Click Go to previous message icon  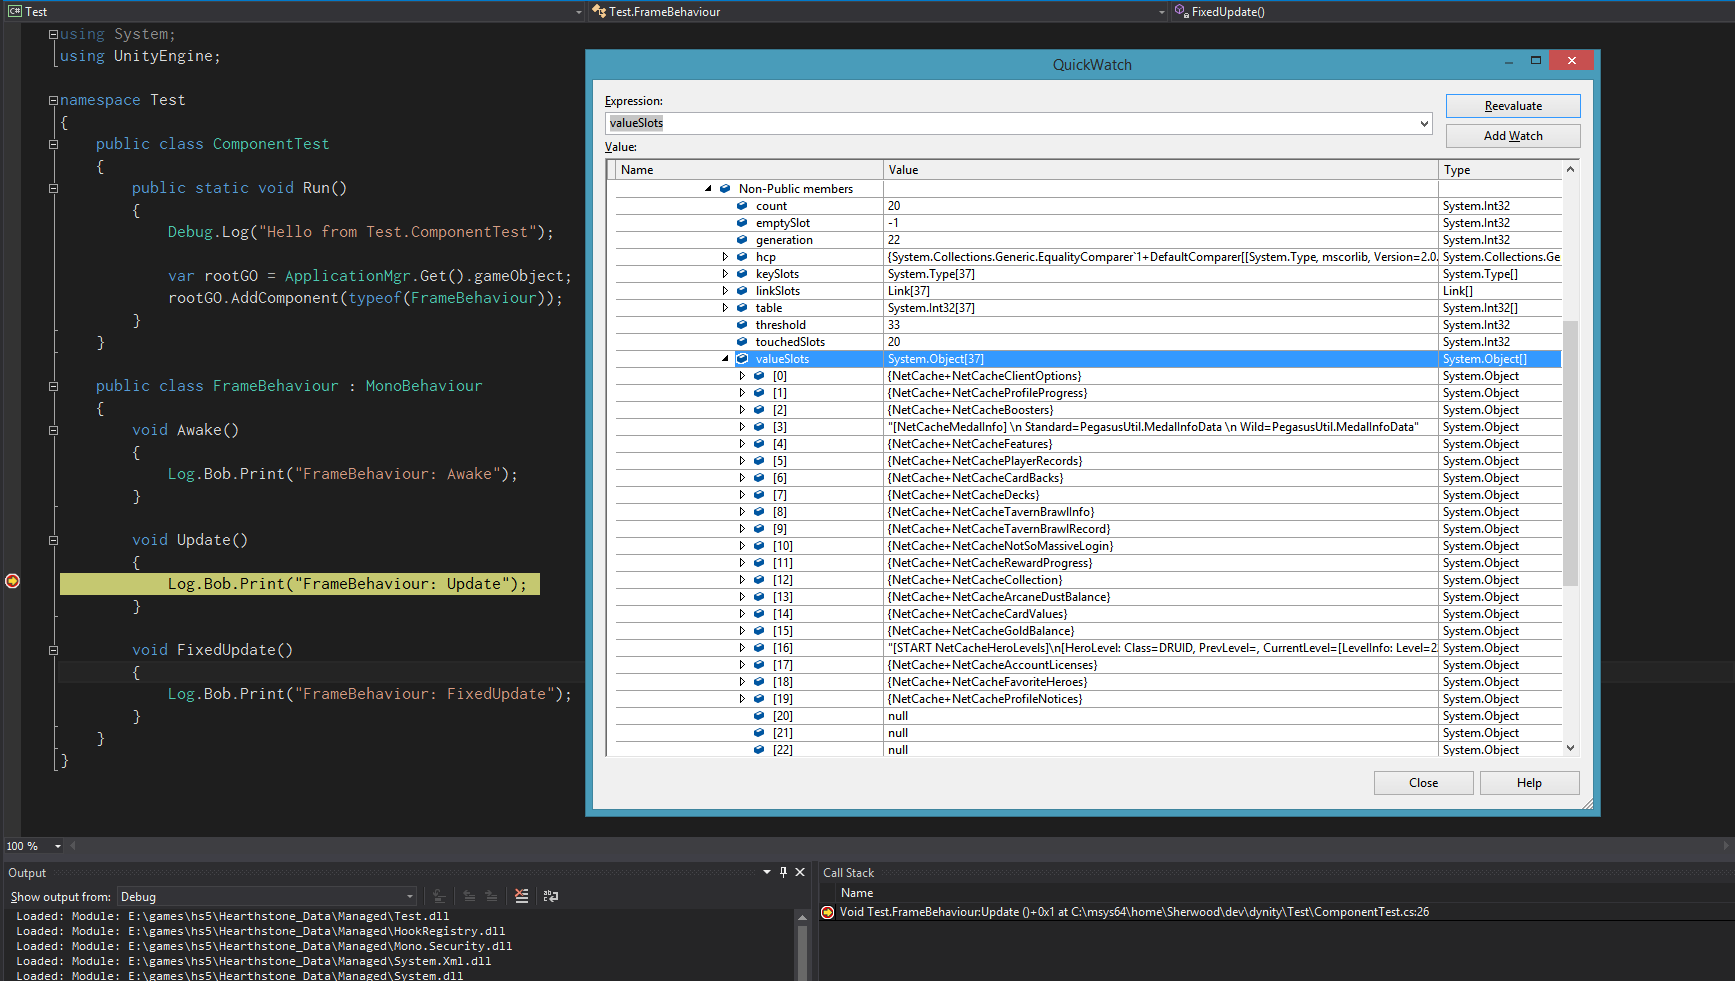pyautogui.click(x=469, y=896)
